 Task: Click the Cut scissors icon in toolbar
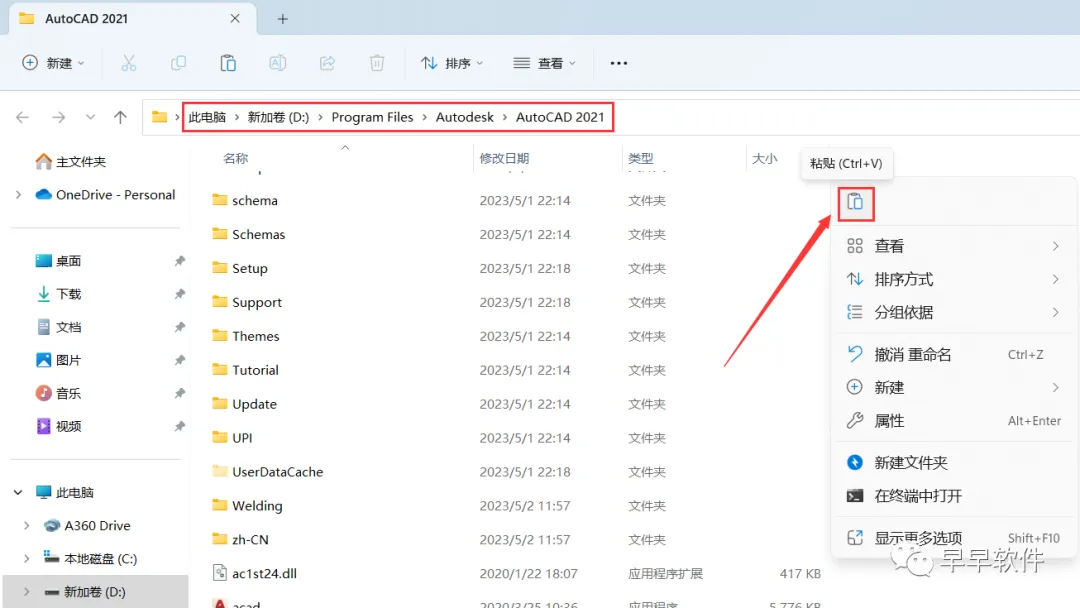129,63
